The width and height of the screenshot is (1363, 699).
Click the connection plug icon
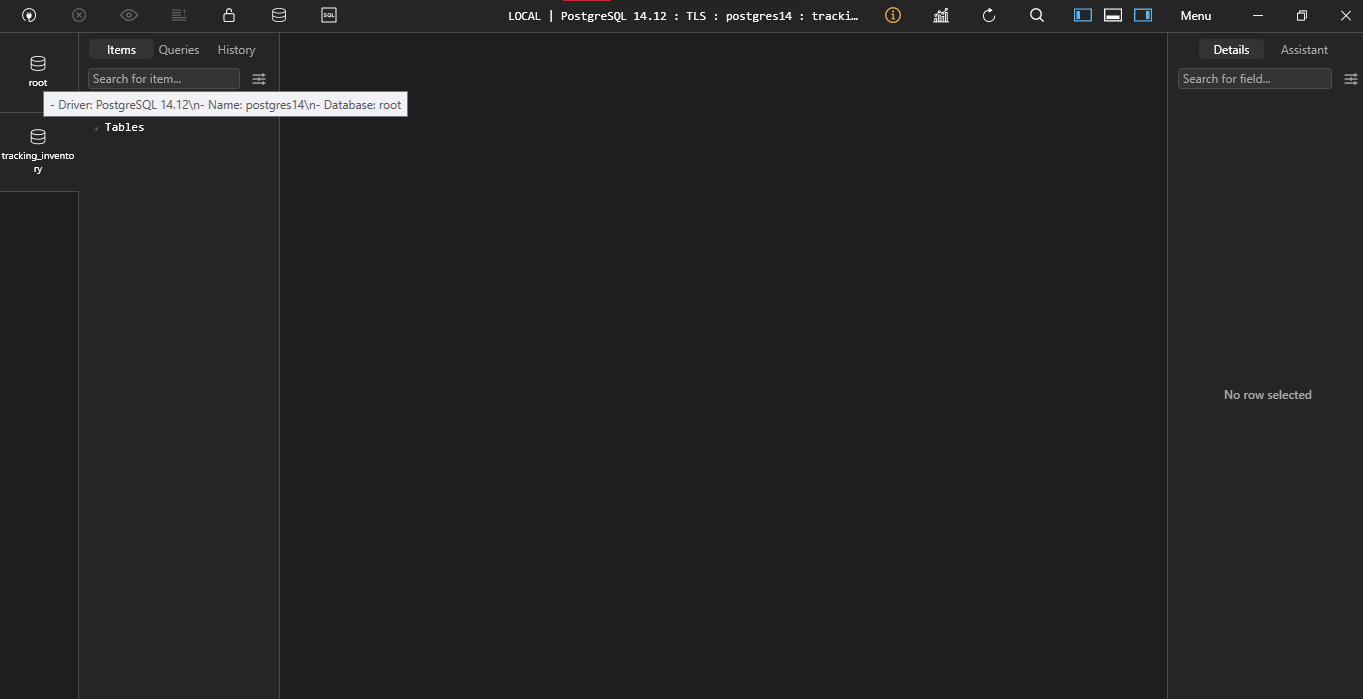29,15
